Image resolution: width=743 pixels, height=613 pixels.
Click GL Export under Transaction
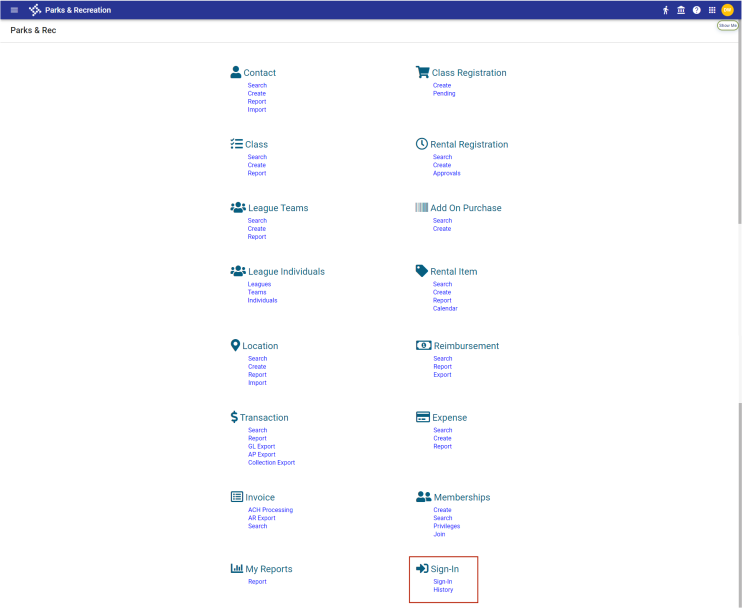[x=261, y=447]
